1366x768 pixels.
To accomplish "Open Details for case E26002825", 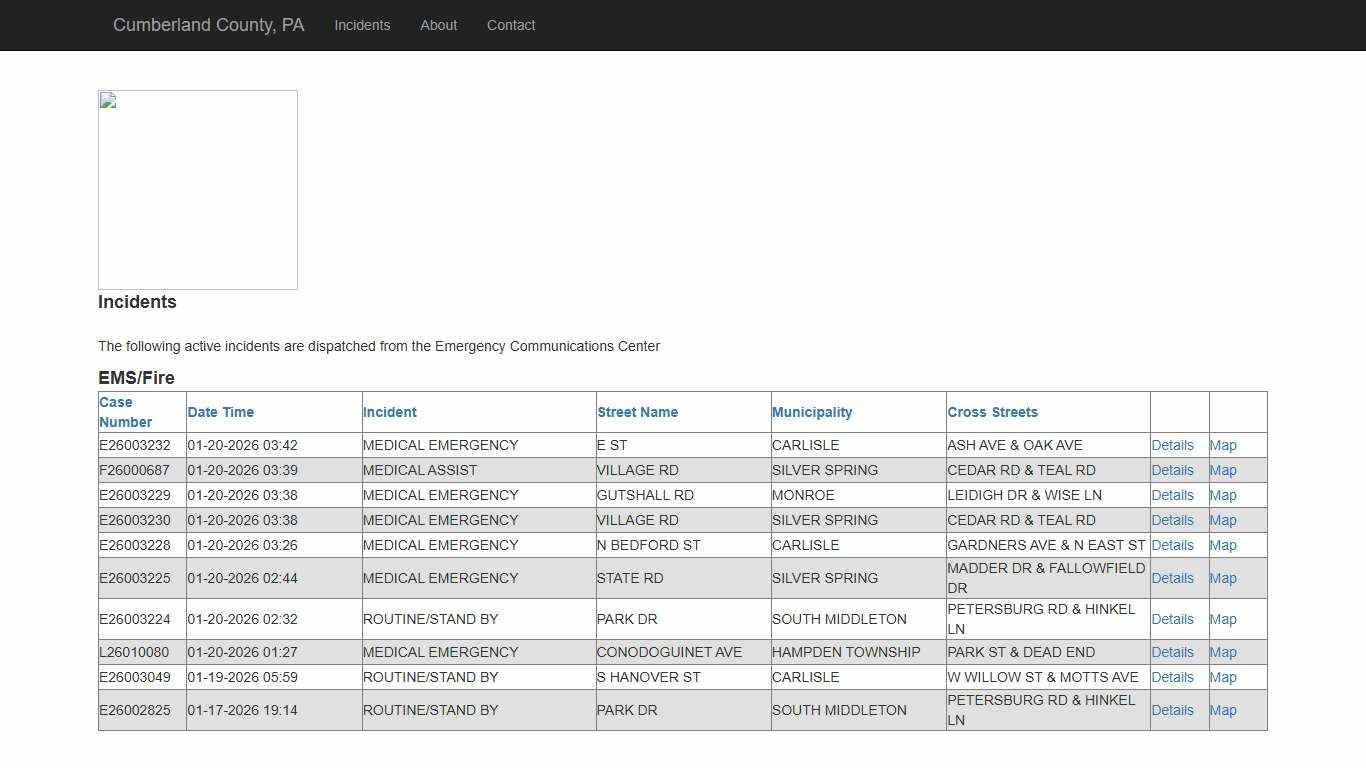I will [x=1172, y=710].
